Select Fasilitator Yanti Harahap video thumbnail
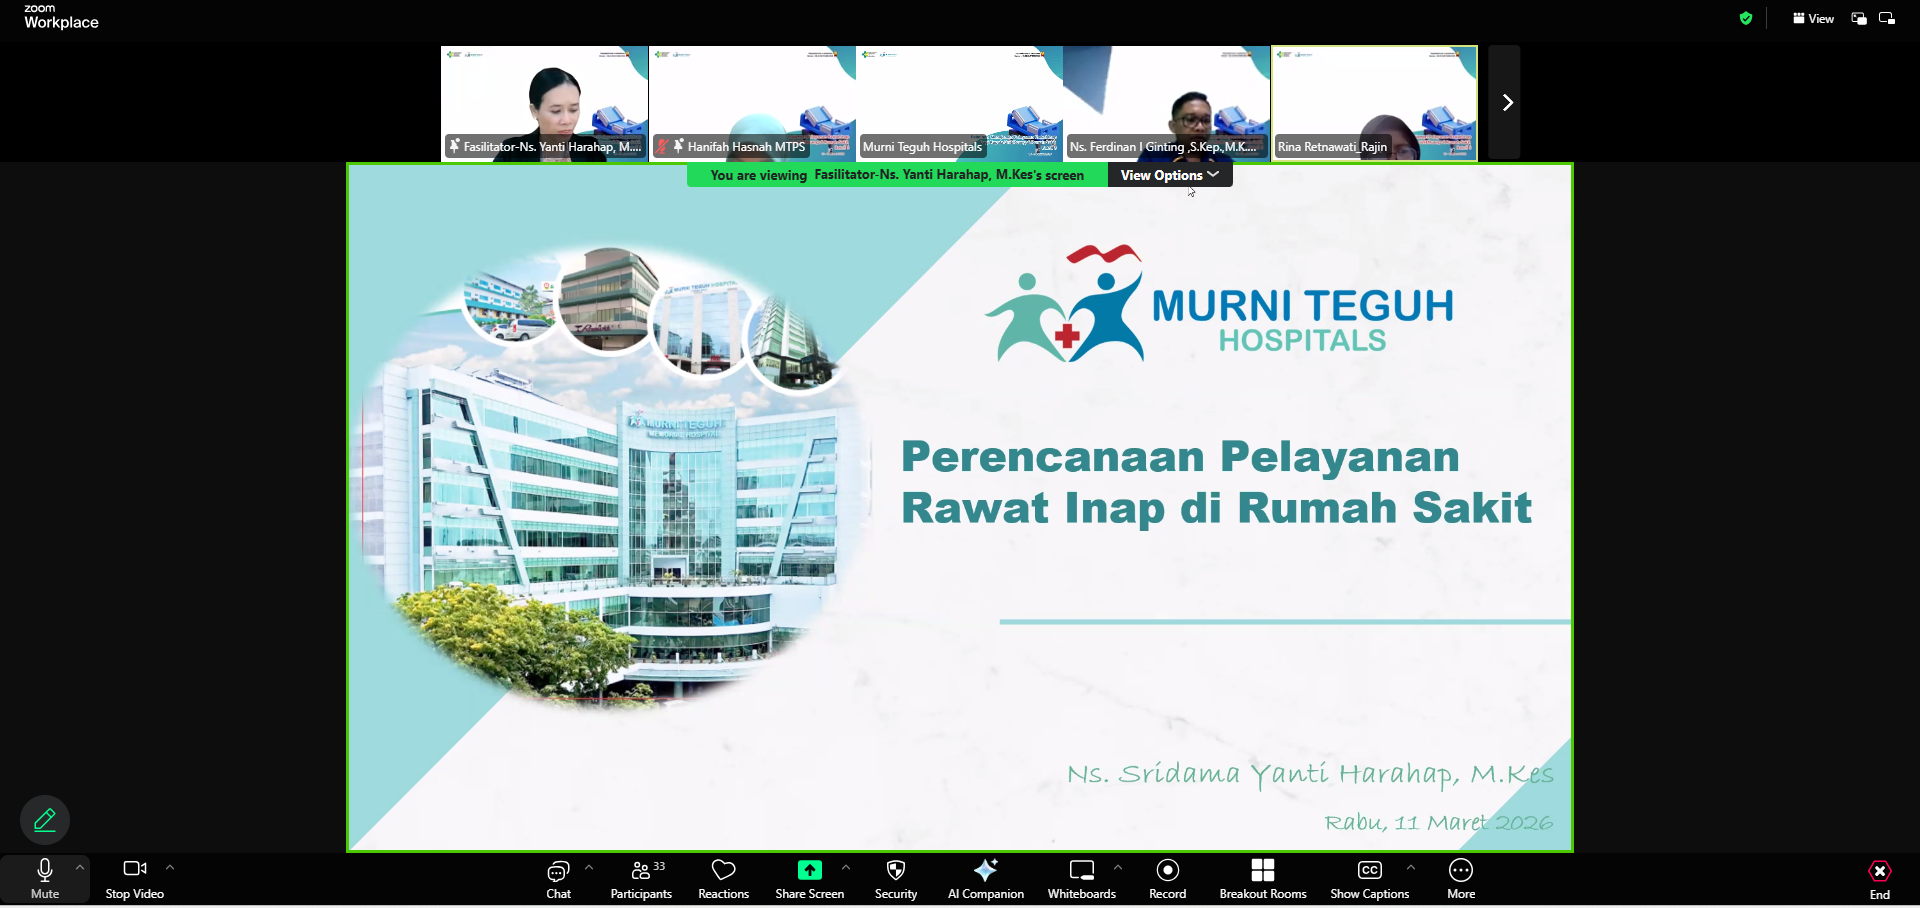 click(x=545, y=102)
